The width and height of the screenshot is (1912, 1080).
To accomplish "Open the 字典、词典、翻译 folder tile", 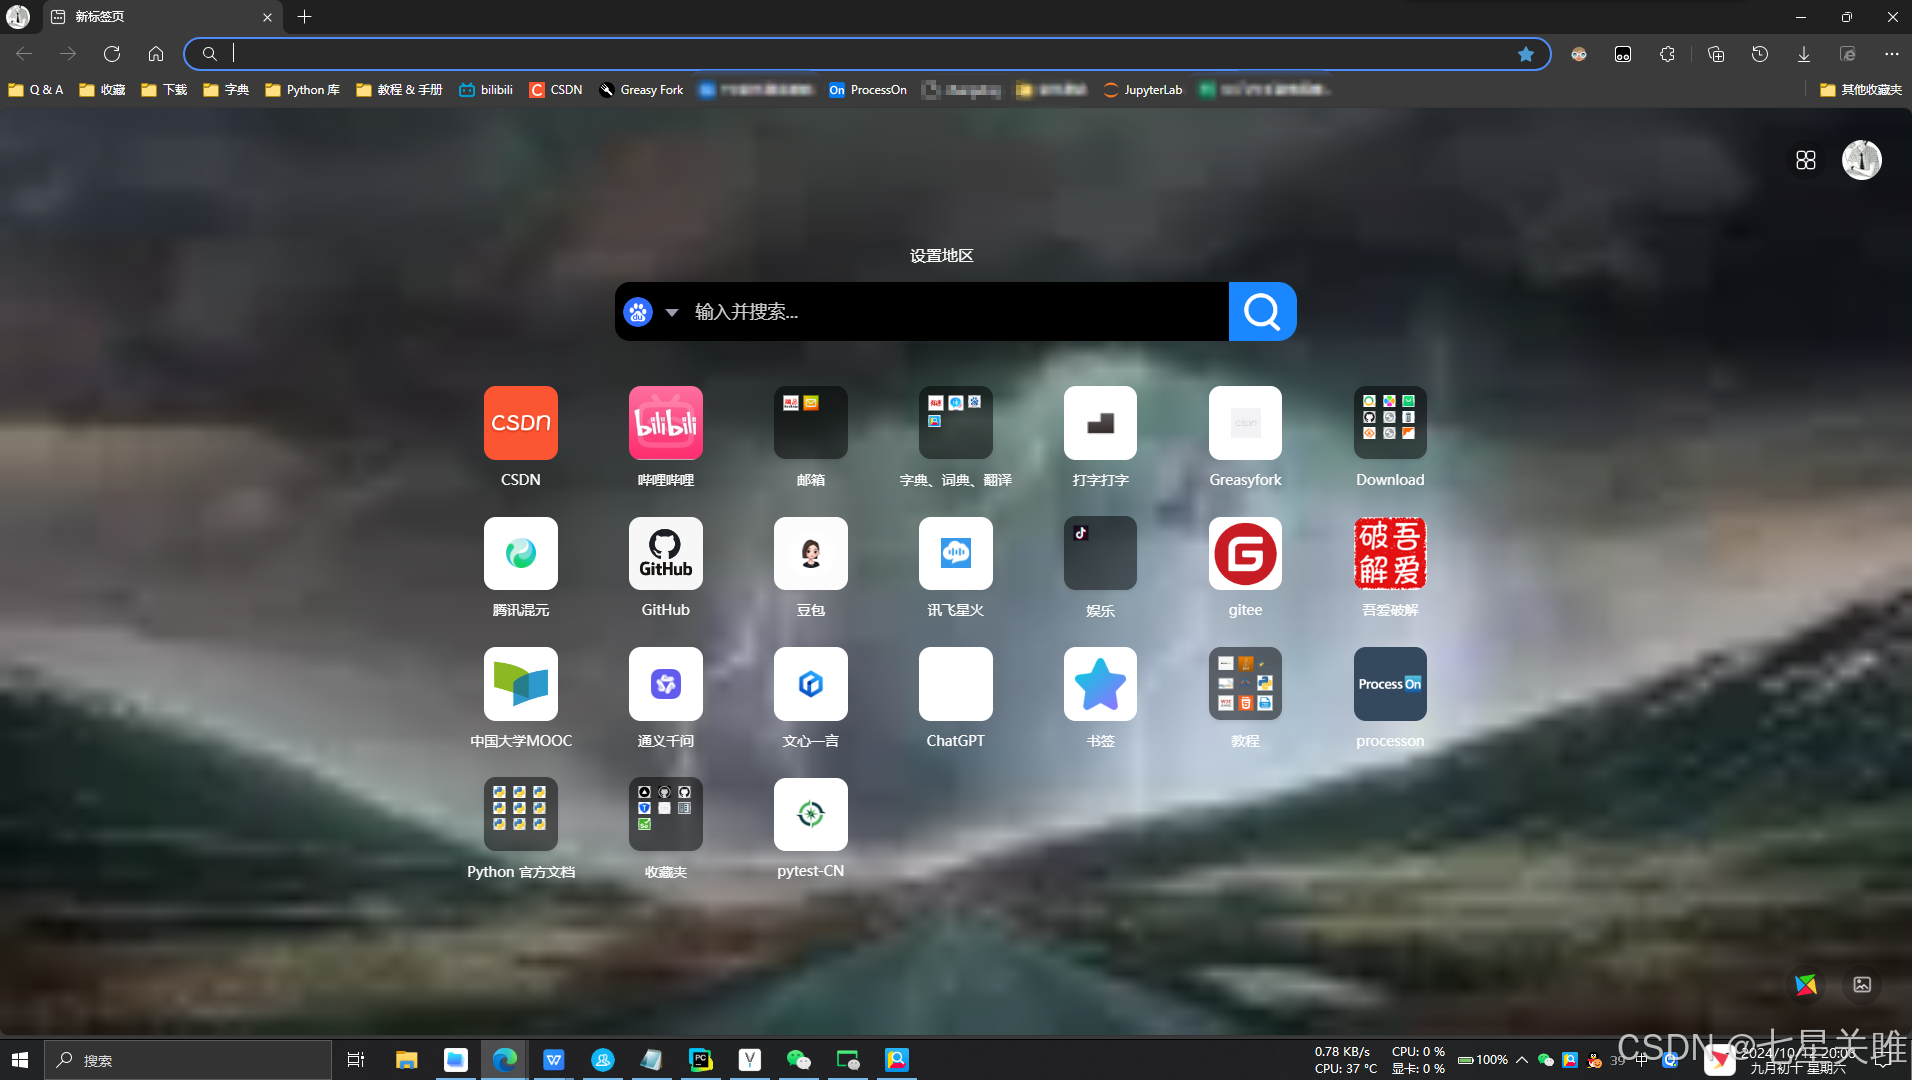I will [955, 423].
